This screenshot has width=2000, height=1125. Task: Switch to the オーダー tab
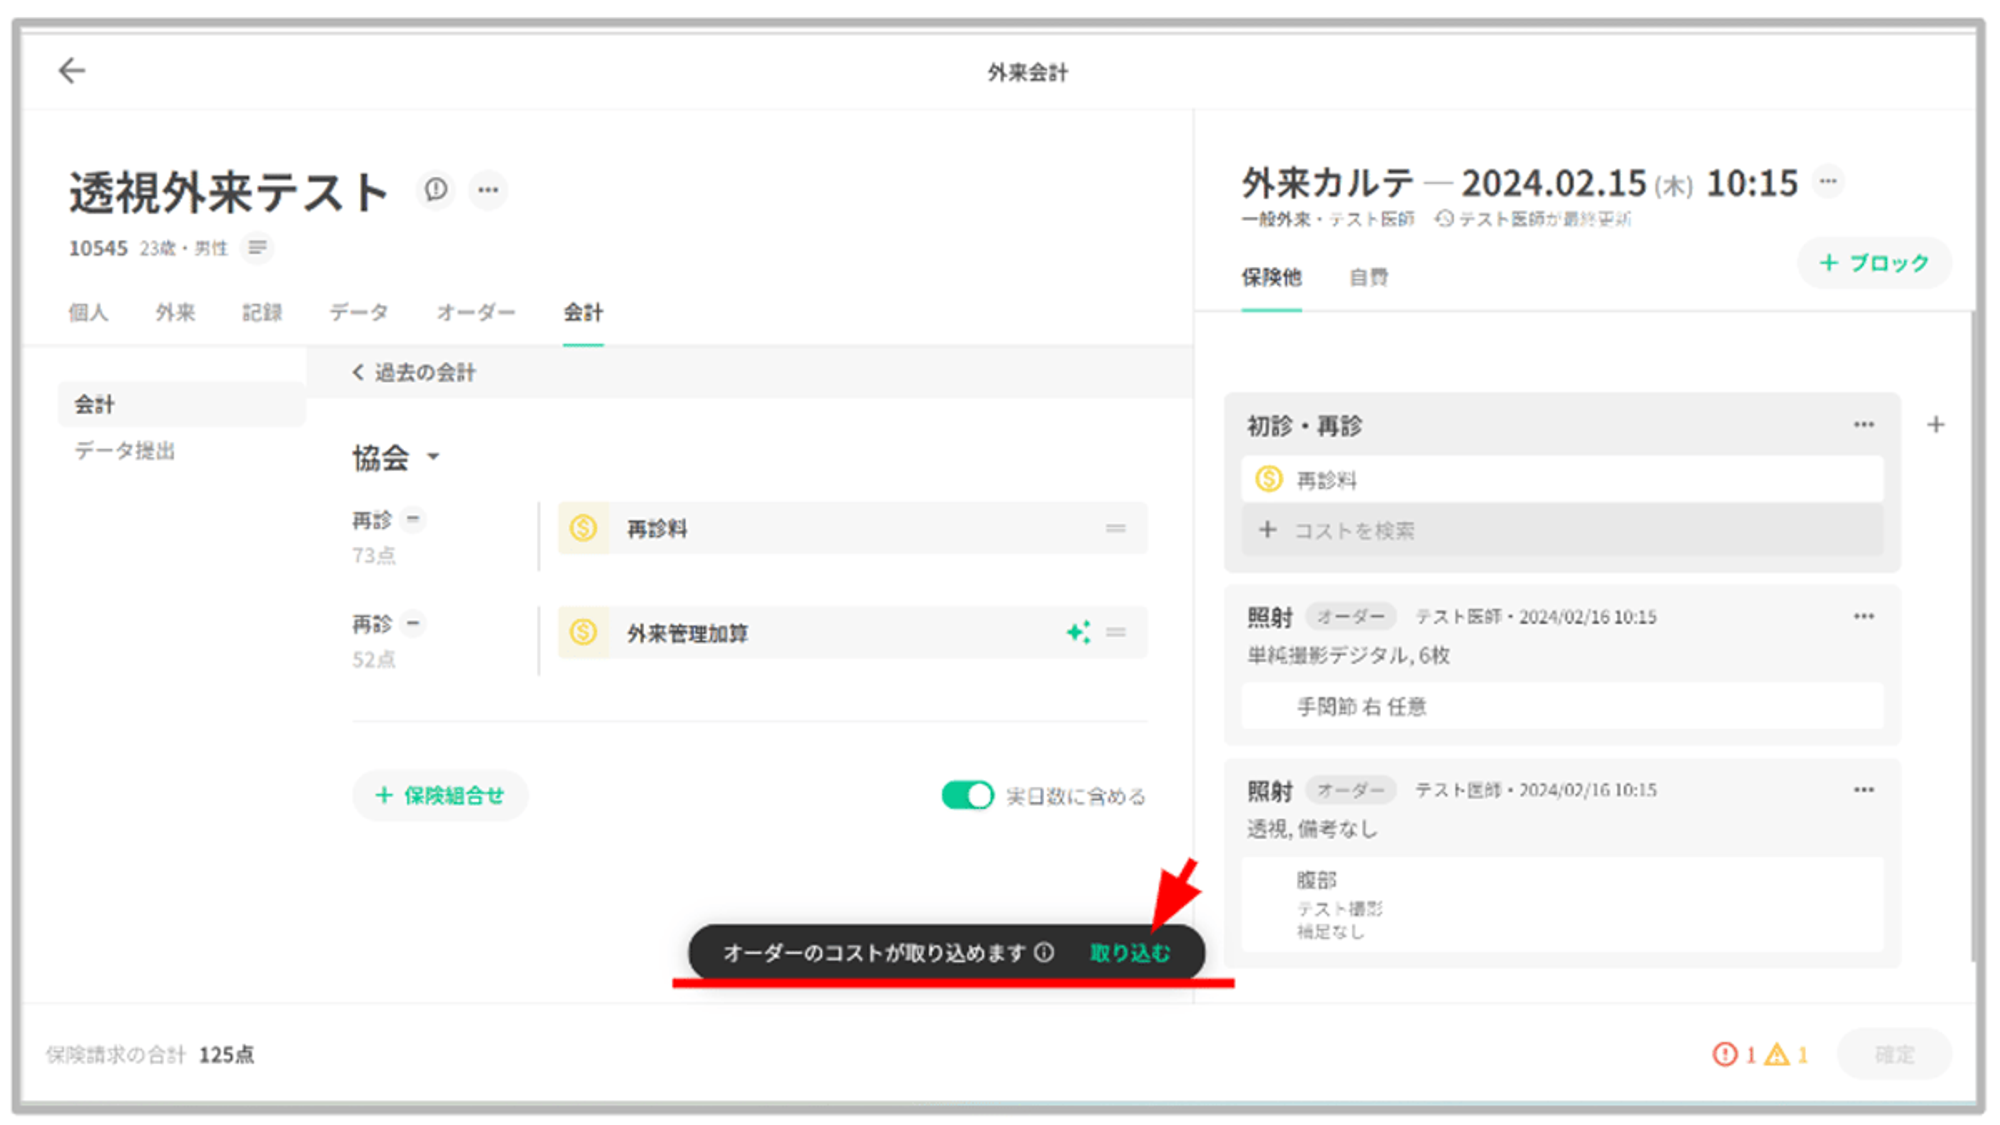(x=475, y=313)
